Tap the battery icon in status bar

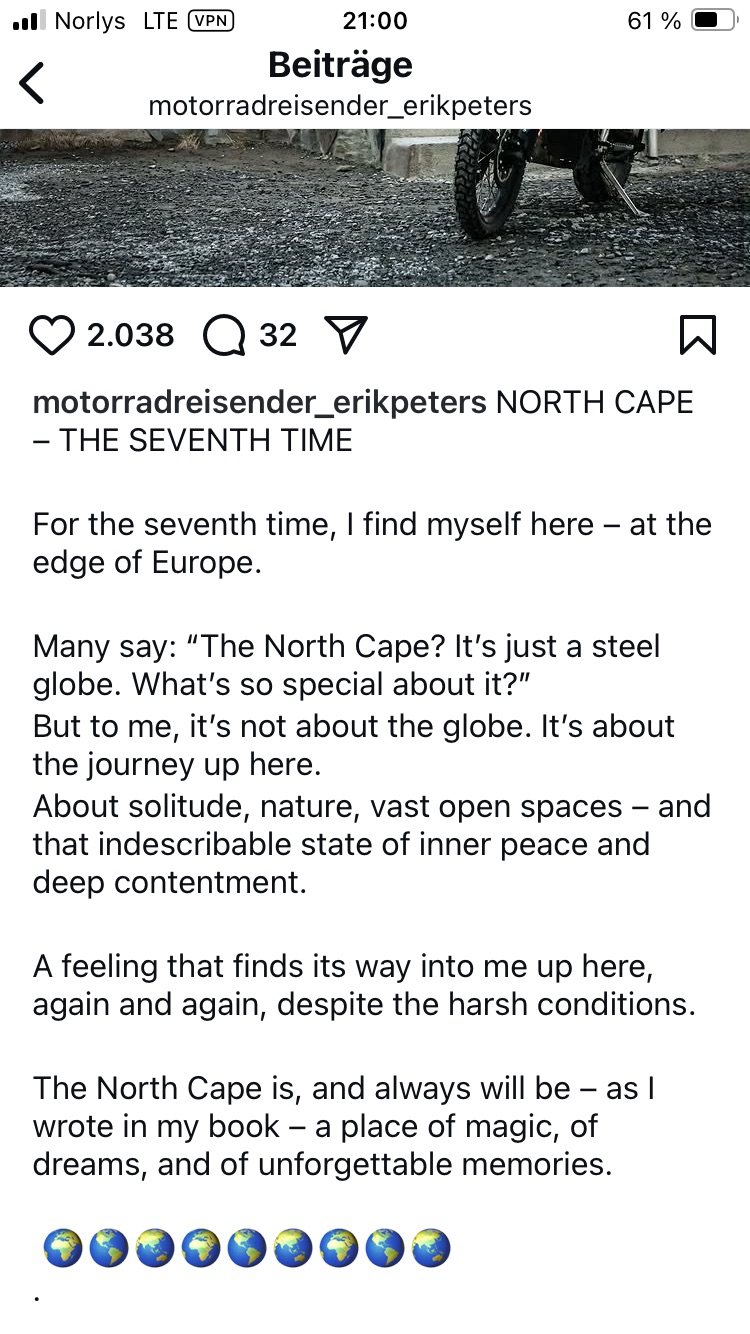[x=713, y=20]
